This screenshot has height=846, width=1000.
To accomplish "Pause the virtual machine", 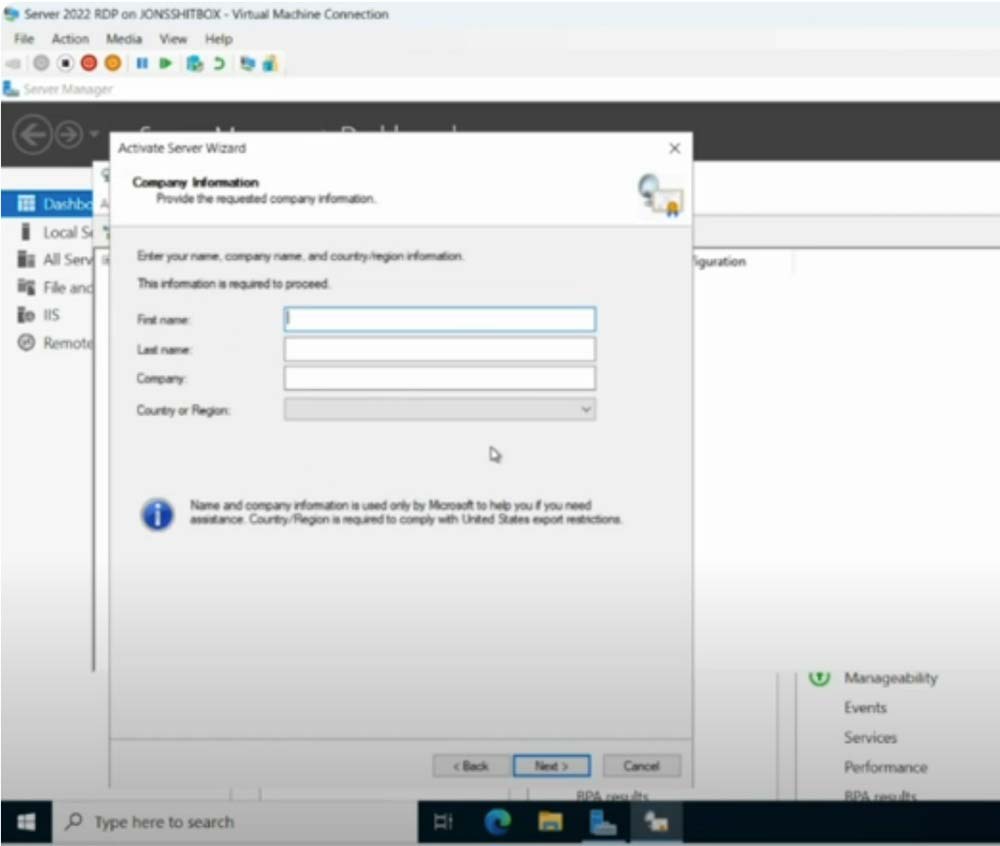I will click(142, 63).
